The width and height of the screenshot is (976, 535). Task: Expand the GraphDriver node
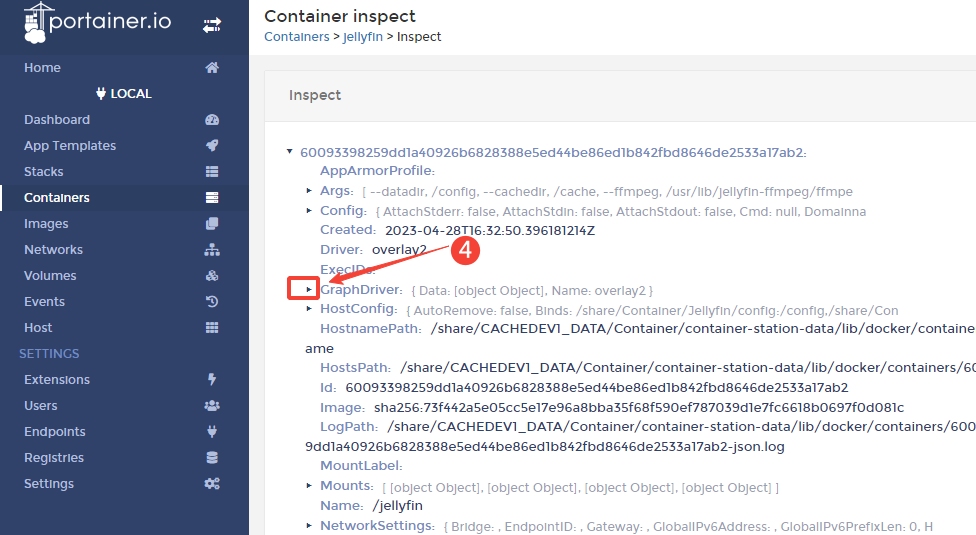[309, 289]
